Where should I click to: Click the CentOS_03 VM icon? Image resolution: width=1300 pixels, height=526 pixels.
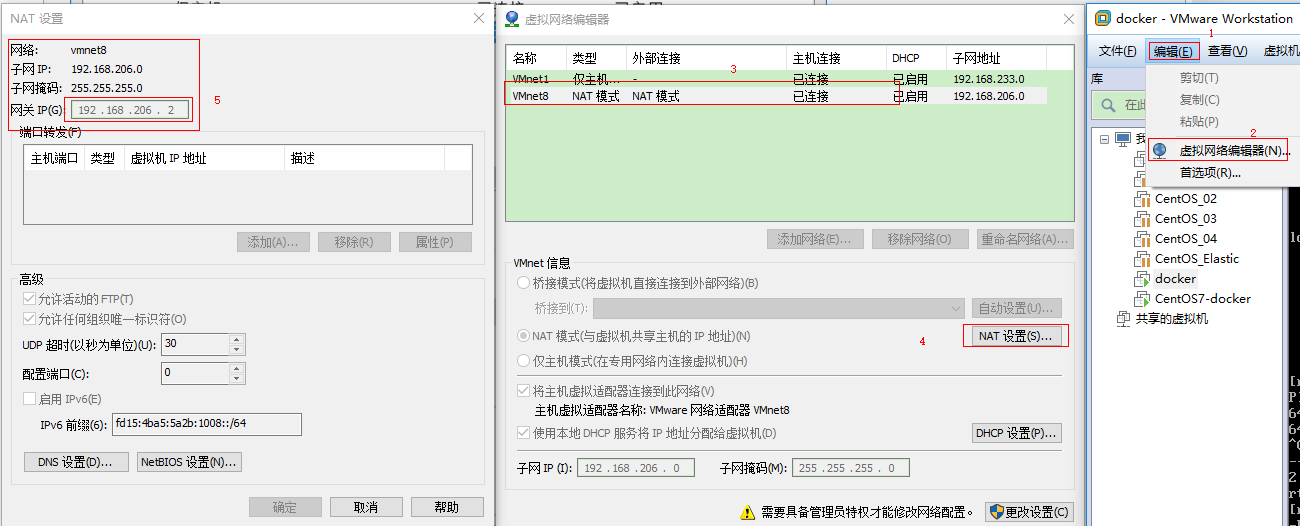click(x=1142, y=219)
